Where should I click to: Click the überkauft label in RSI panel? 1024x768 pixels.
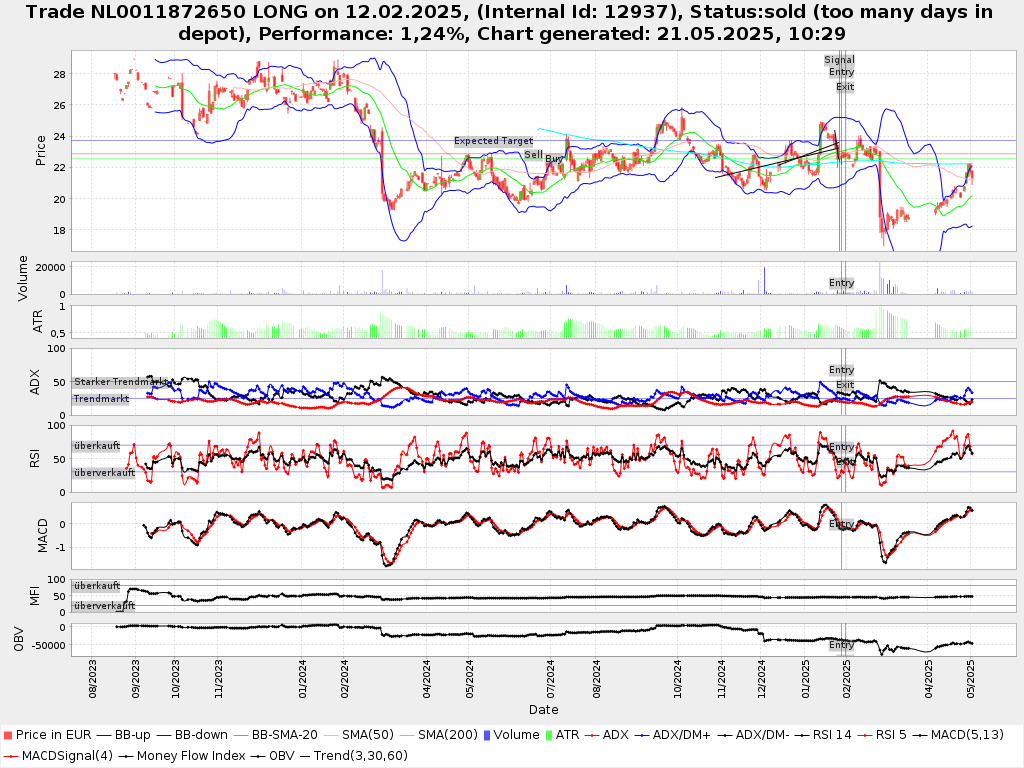click(96, 446)
